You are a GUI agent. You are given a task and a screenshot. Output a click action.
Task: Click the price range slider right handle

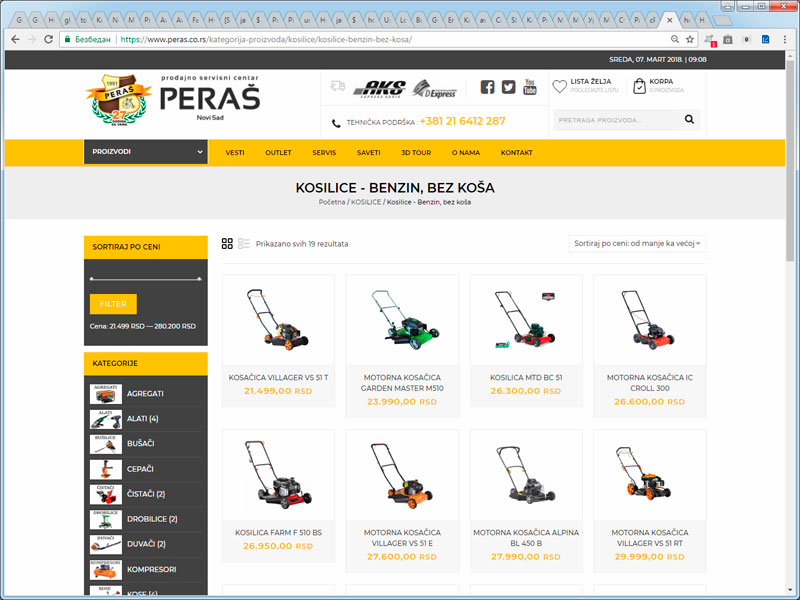(x=199, y=279)
